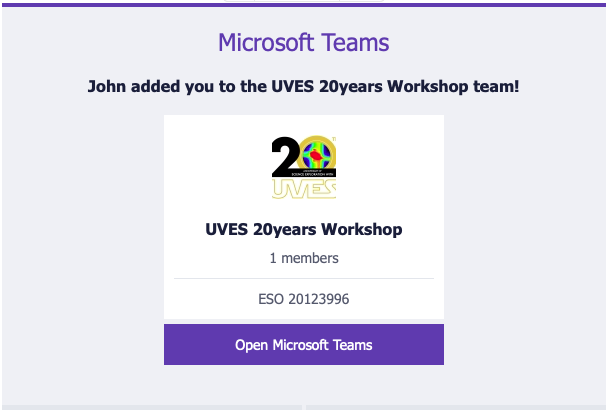
Task: Click the small tab above purple bar
Action: pyautogui.click(x=304, y=1)
